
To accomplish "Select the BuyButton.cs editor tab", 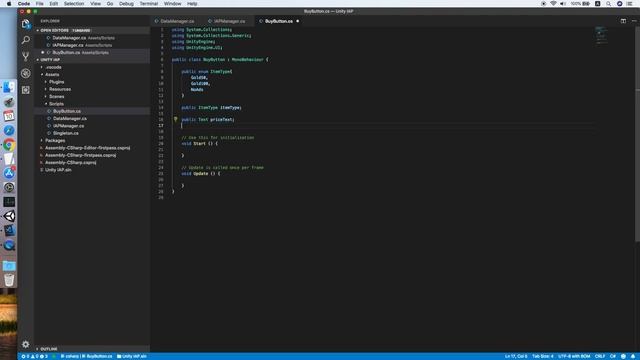I will 279,21.
